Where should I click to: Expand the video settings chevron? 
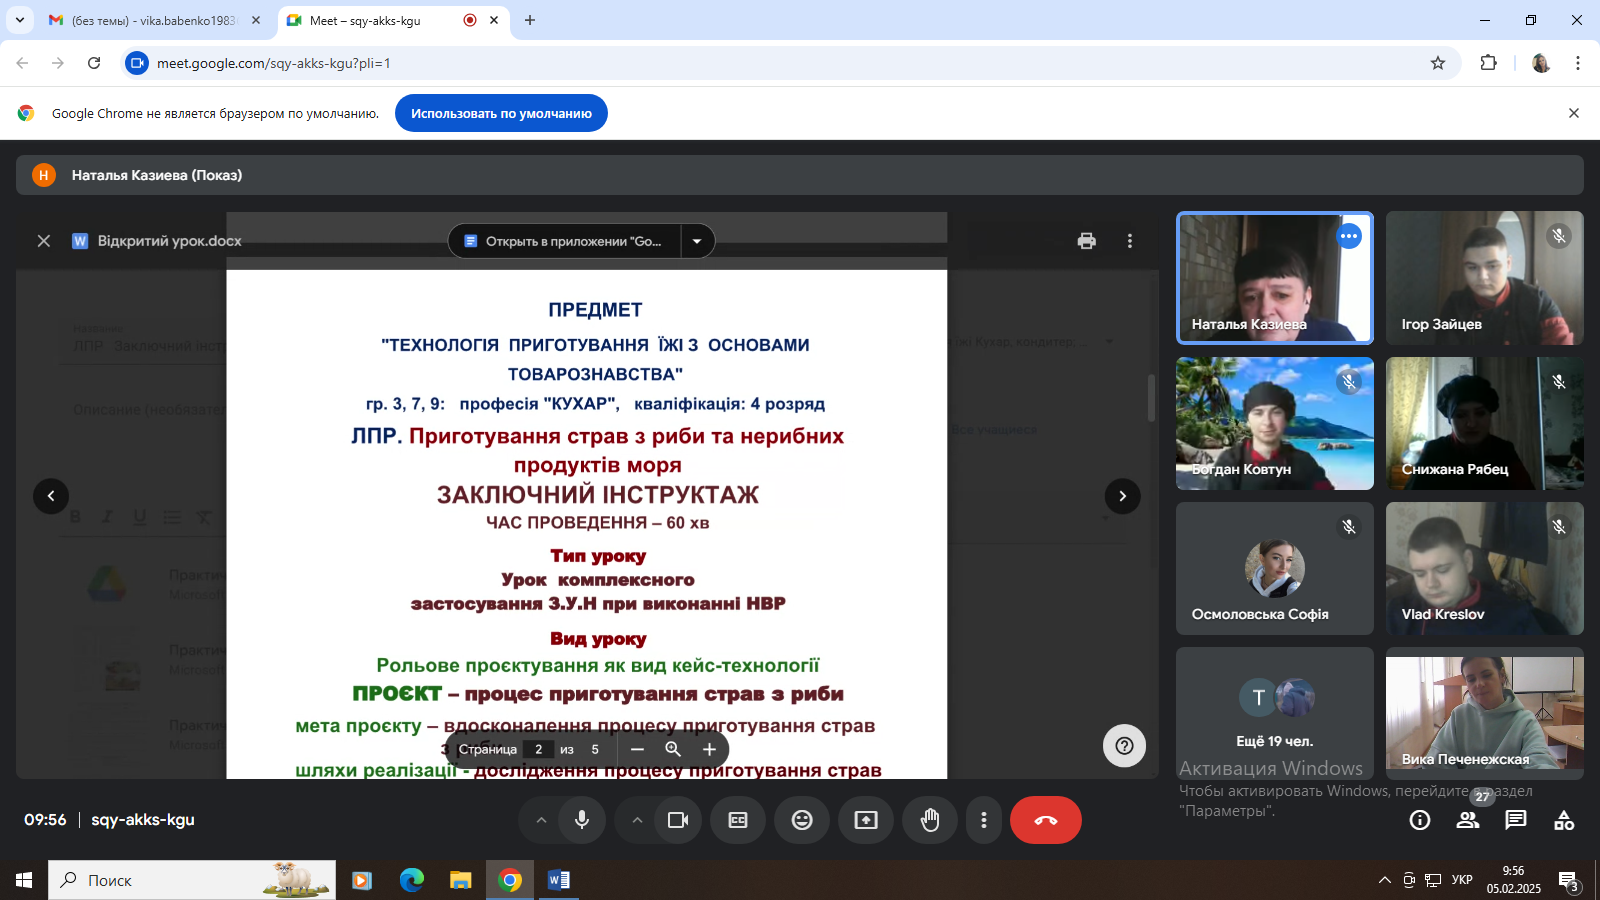(x=637, y=820)
